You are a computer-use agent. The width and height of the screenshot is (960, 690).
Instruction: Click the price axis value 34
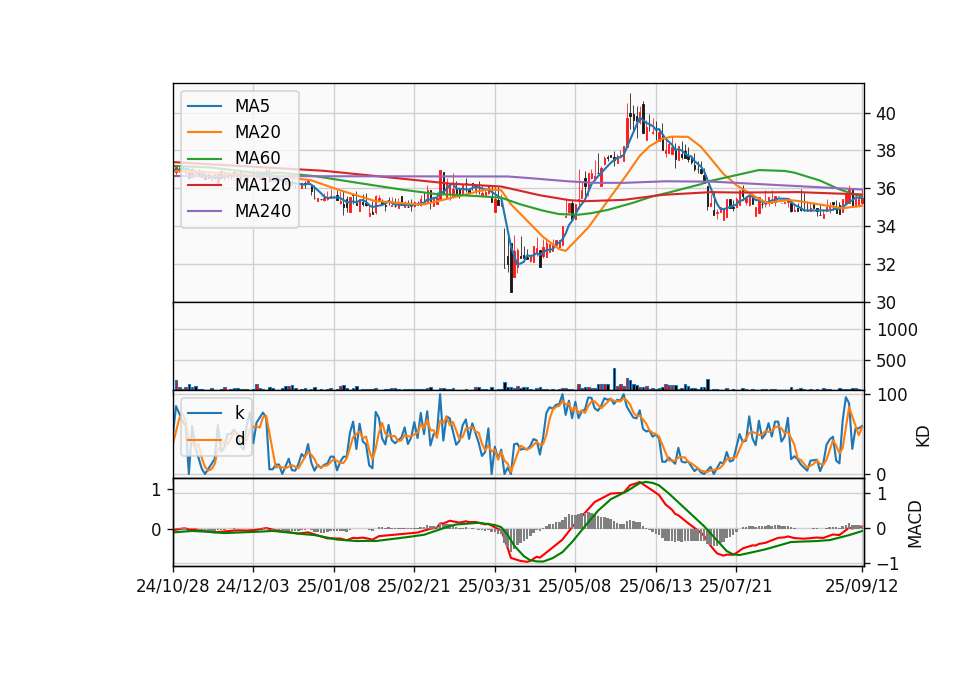(886, 227)
